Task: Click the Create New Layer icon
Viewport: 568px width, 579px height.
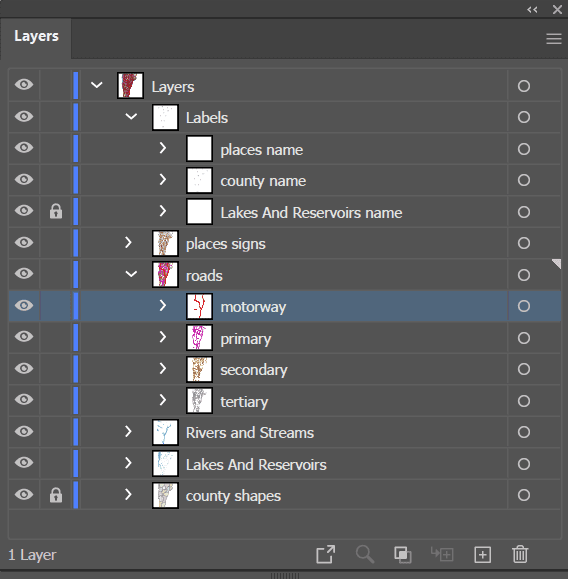Action: 482,554
